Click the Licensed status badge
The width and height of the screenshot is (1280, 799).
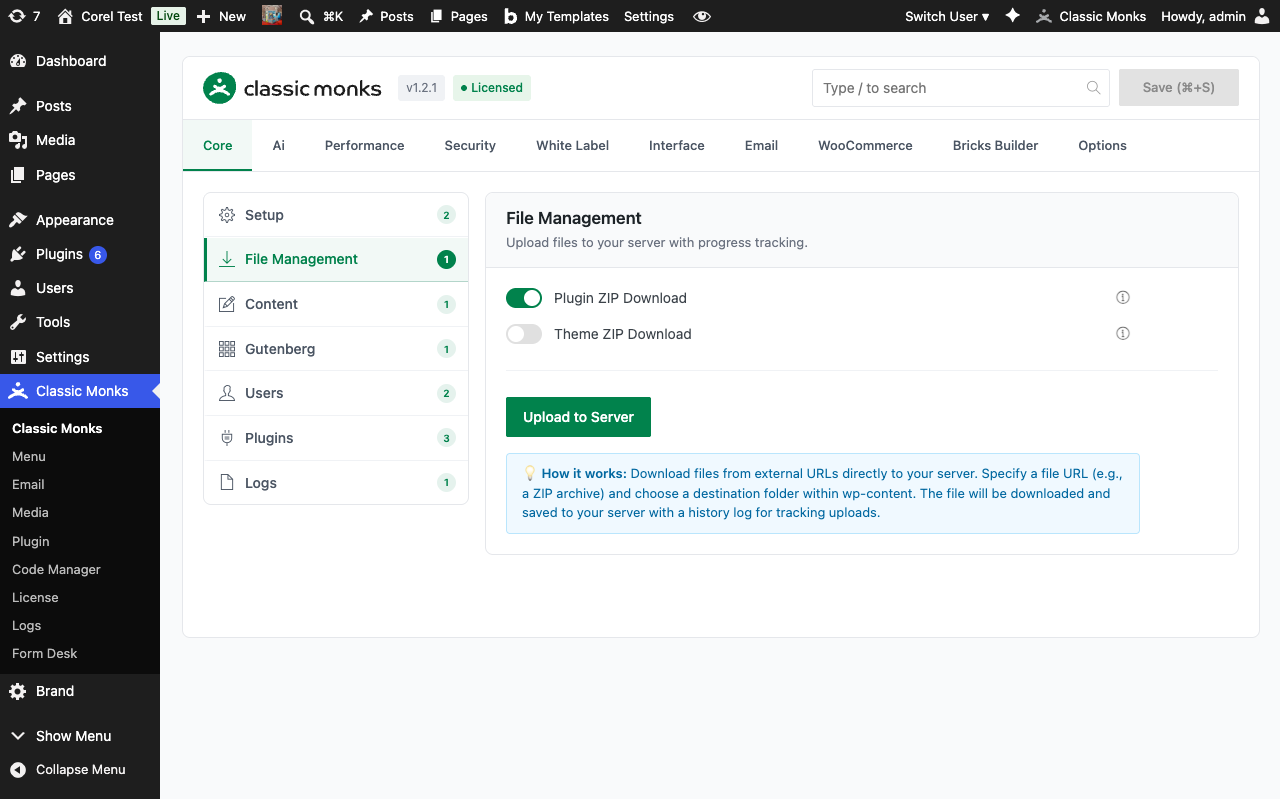[x=492, y=88]
